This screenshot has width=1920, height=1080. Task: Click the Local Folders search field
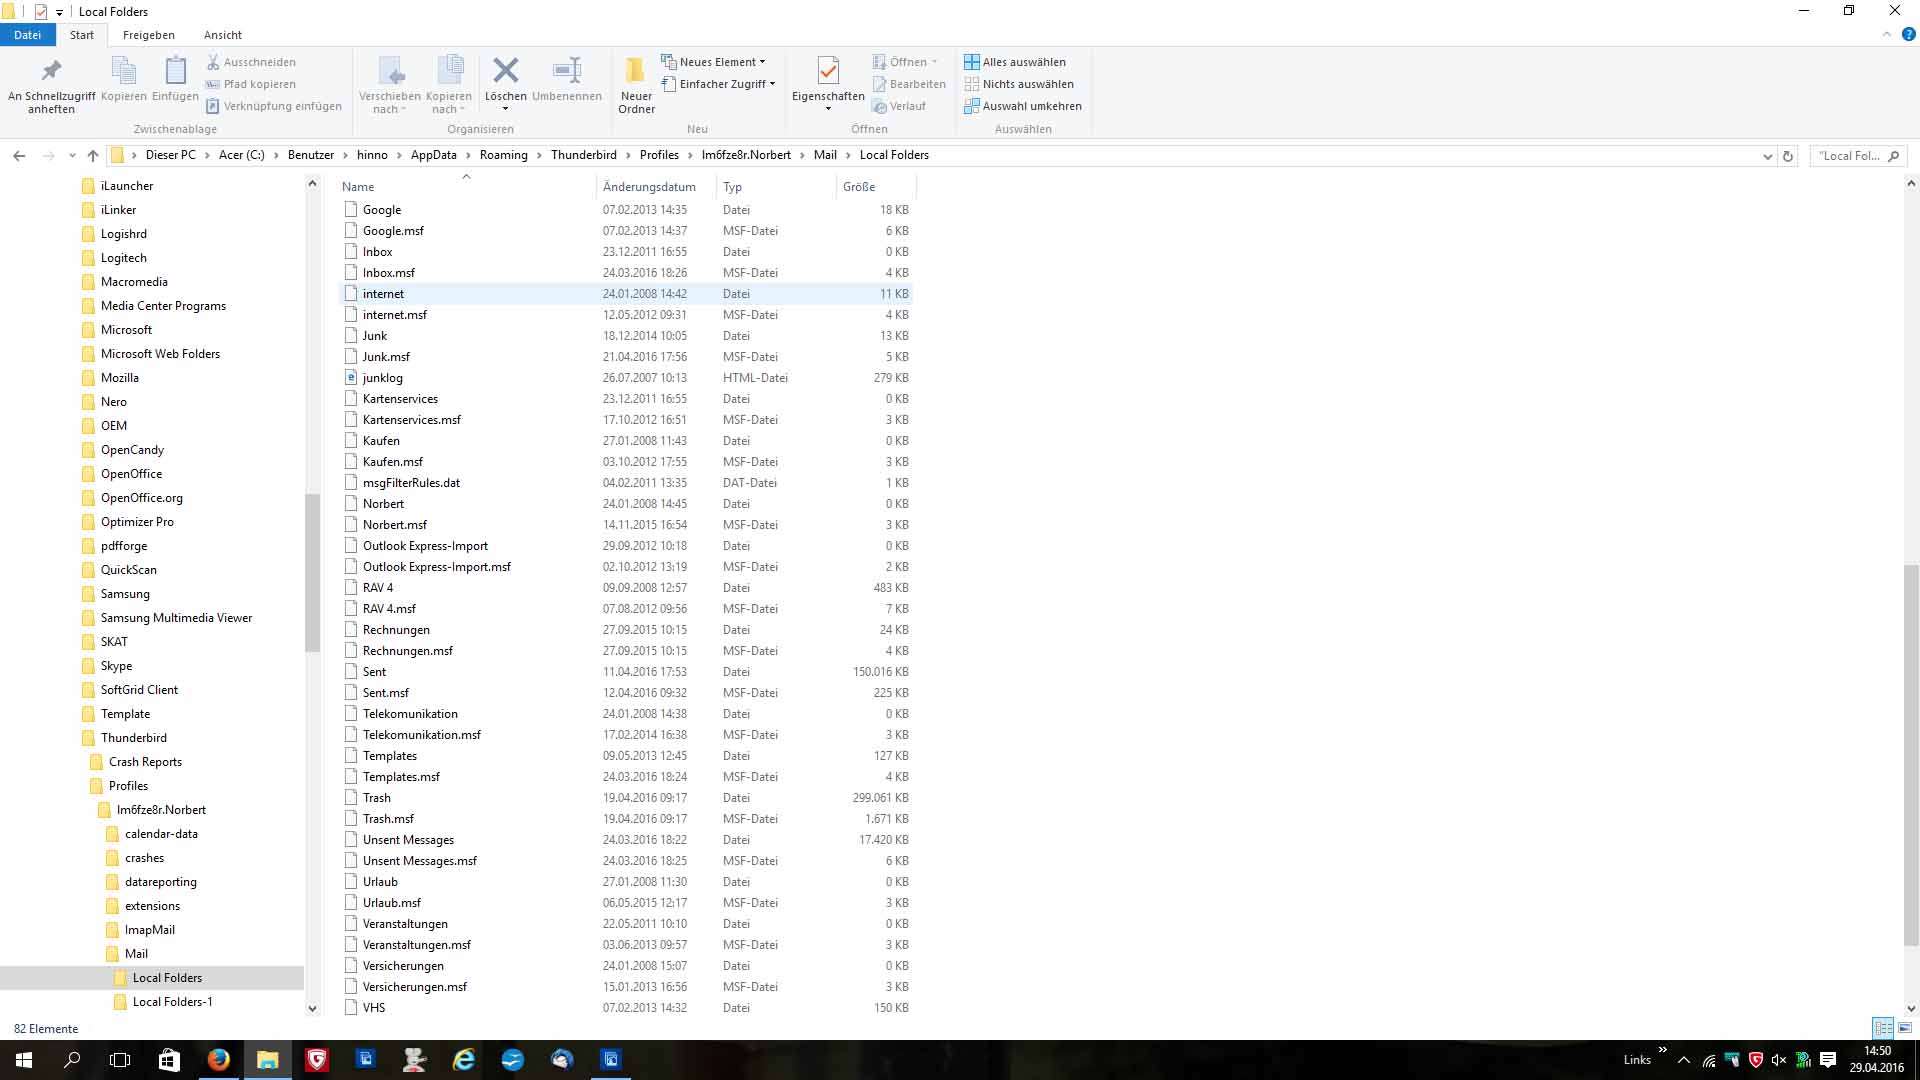point(1850,156)
